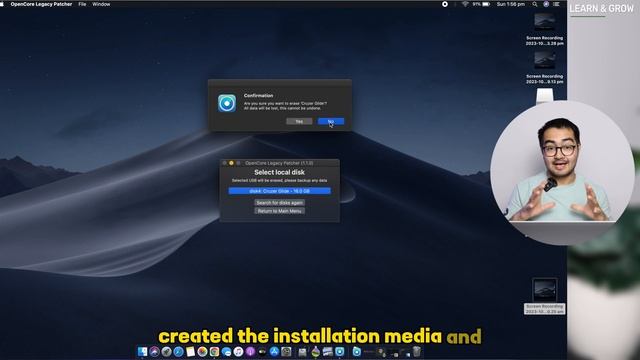Click the screen recording status icon in menu bar

pos(445,4)
